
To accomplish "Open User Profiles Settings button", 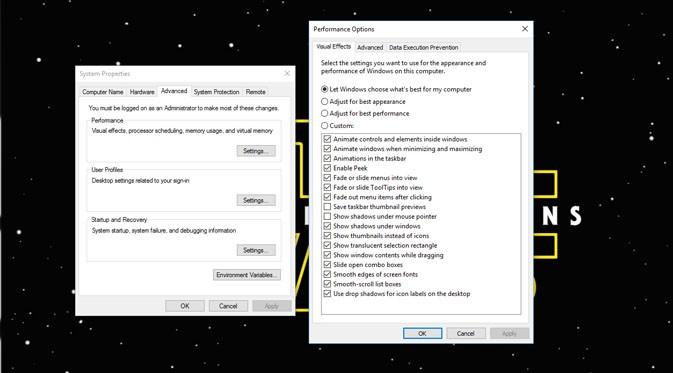I will tap(256, 200).
